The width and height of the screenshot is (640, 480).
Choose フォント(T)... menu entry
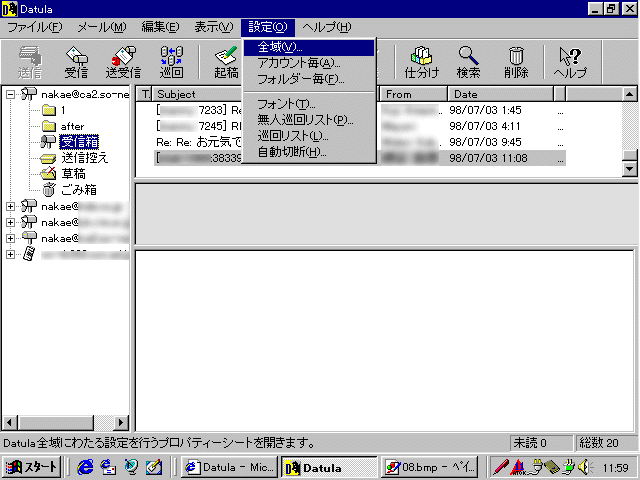(309, 104)
